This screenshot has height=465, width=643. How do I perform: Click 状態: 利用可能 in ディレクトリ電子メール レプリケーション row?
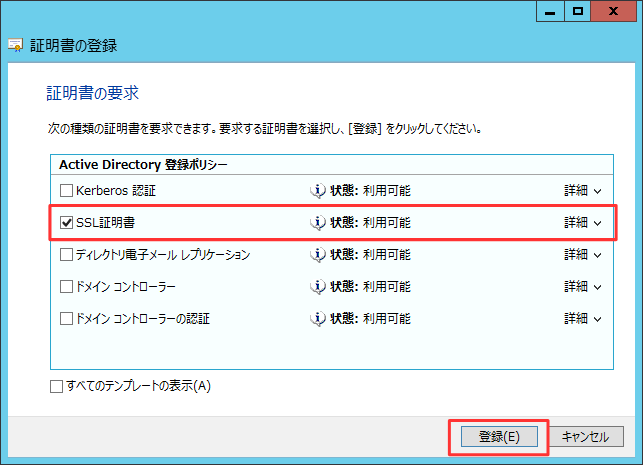pyautogui.click(x=370, y=255)
